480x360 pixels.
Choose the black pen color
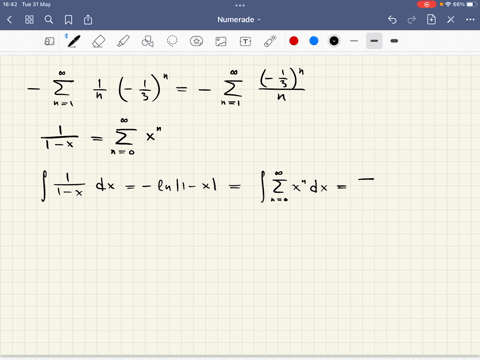(x=334, y=41)
